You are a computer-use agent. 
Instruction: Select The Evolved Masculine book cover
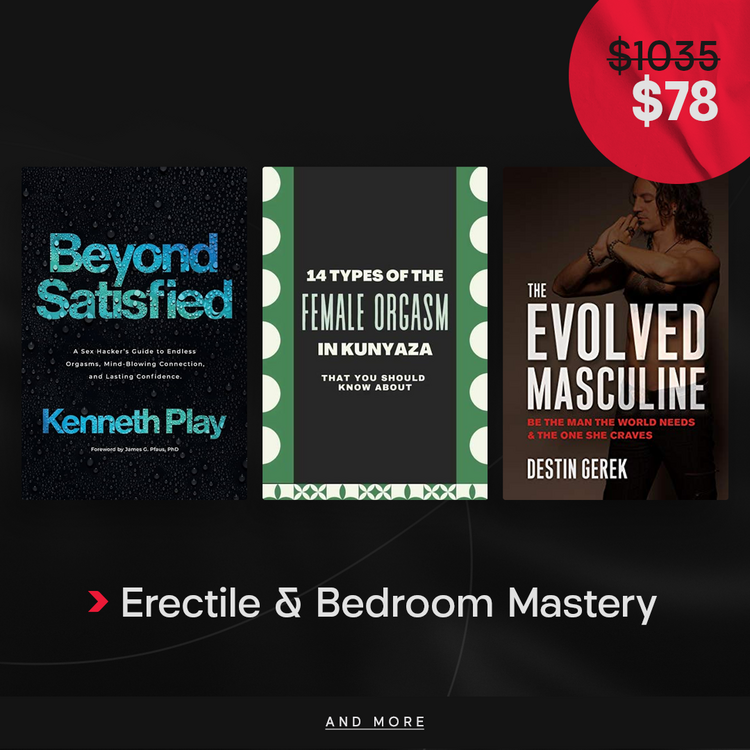tap(616, 333)
